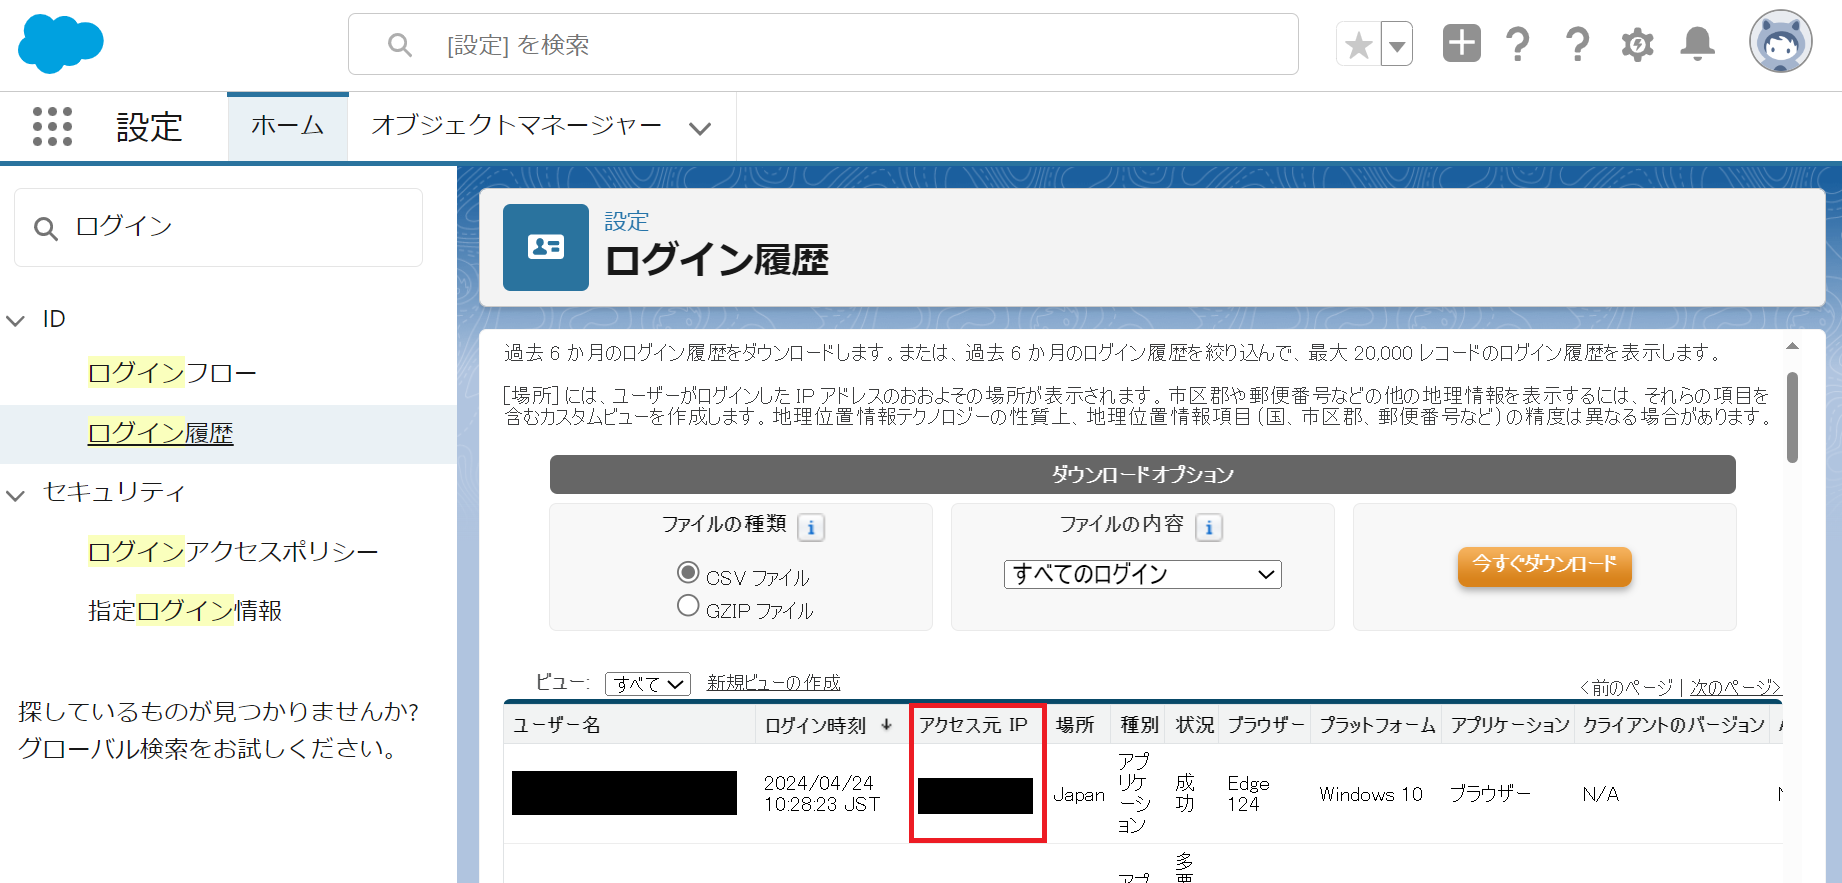Click the Salesforce cloud logo
Screen dimensions: 1842x883
pos(60,44)
